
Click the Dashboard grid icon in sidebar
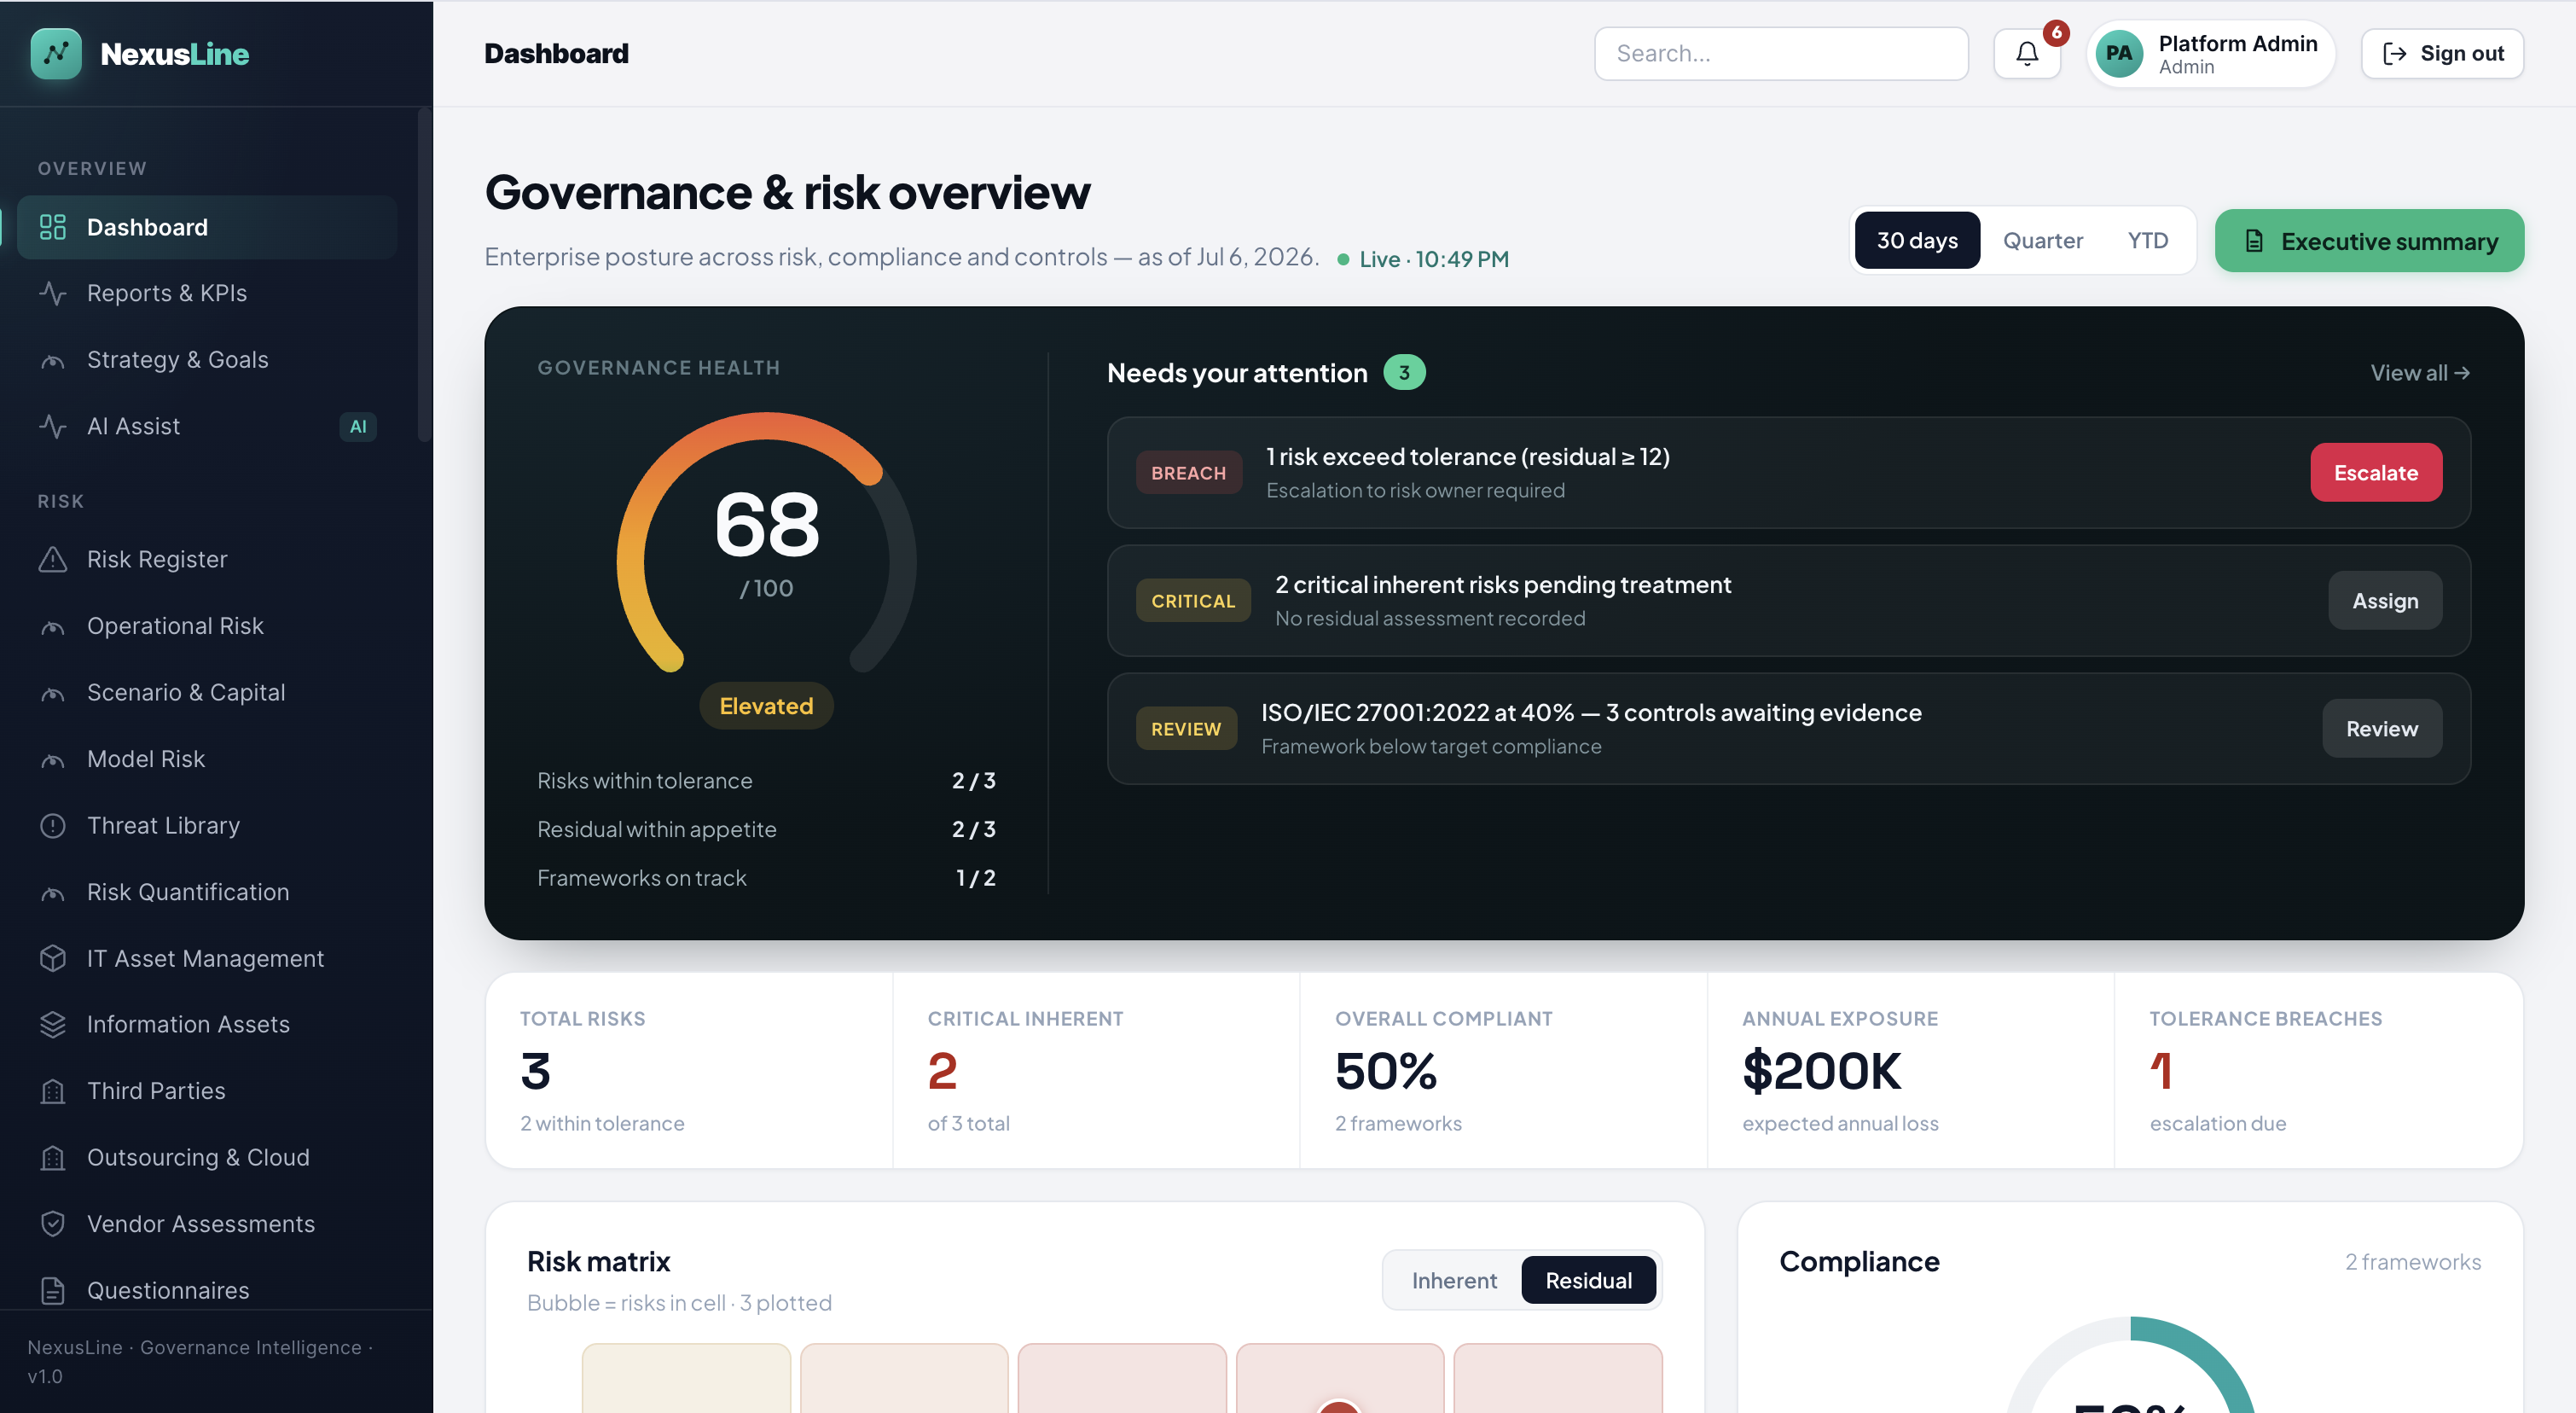(x=53, y=227)
